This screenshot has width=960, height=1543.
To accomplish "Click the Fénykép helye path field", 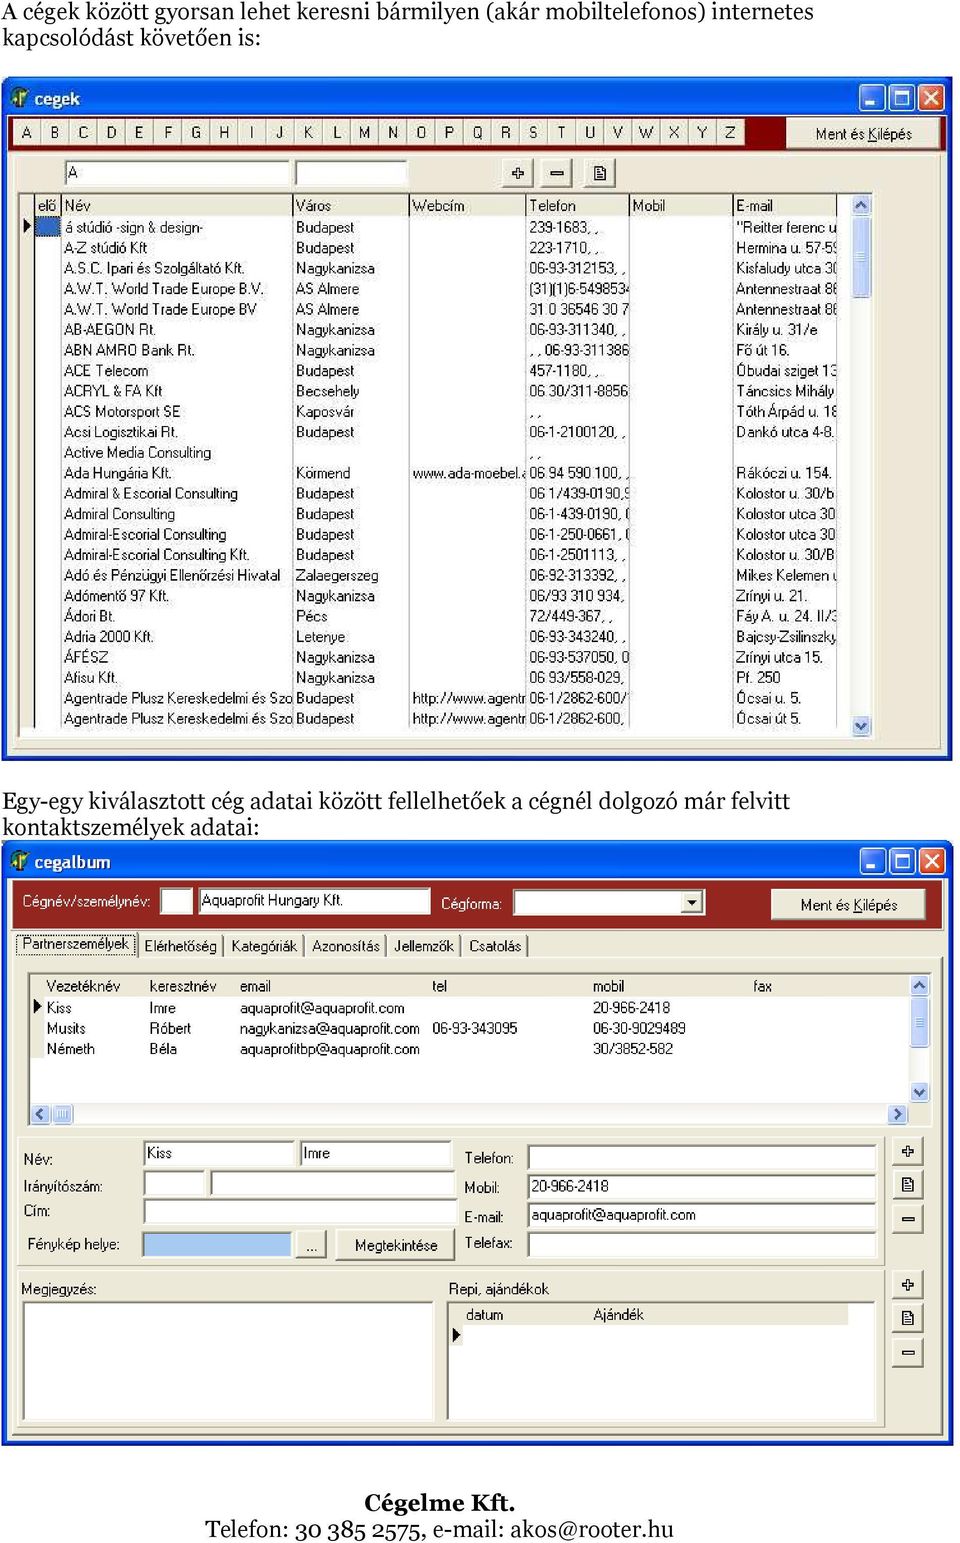I will coord(217,1245).
